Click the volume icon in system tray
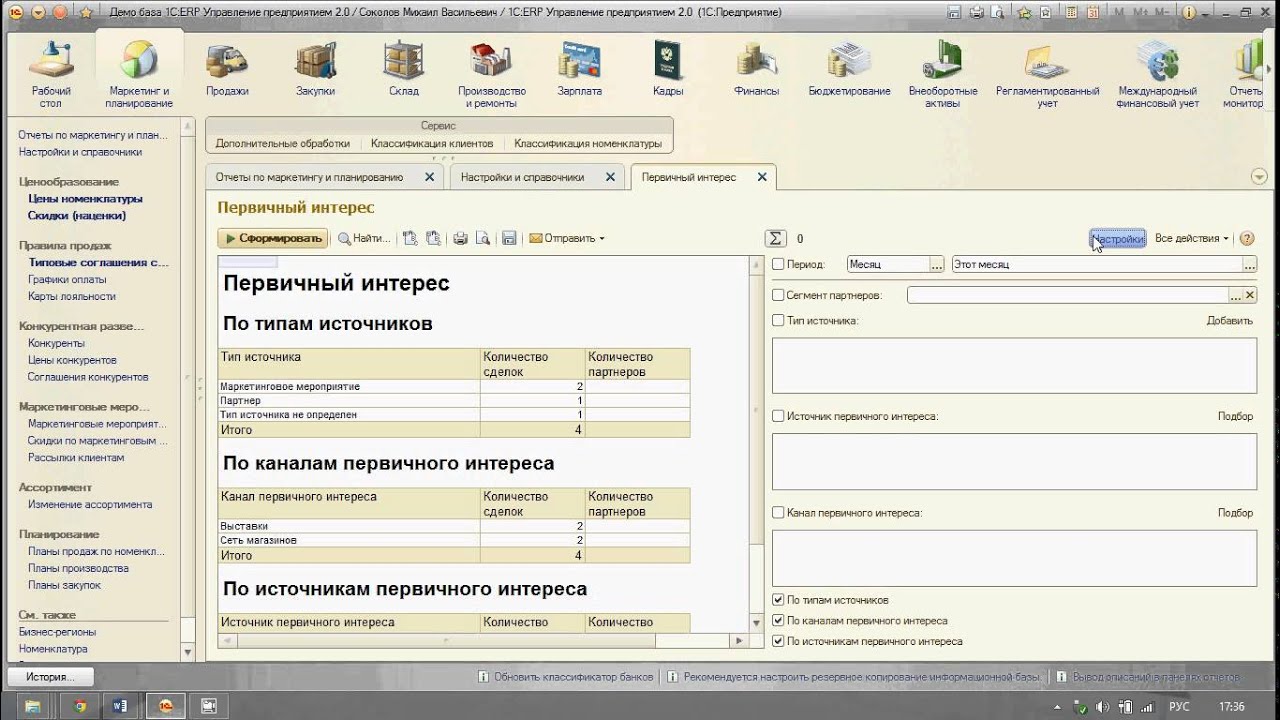The height and width of the screenshot is (720, 1280). 1101,707
